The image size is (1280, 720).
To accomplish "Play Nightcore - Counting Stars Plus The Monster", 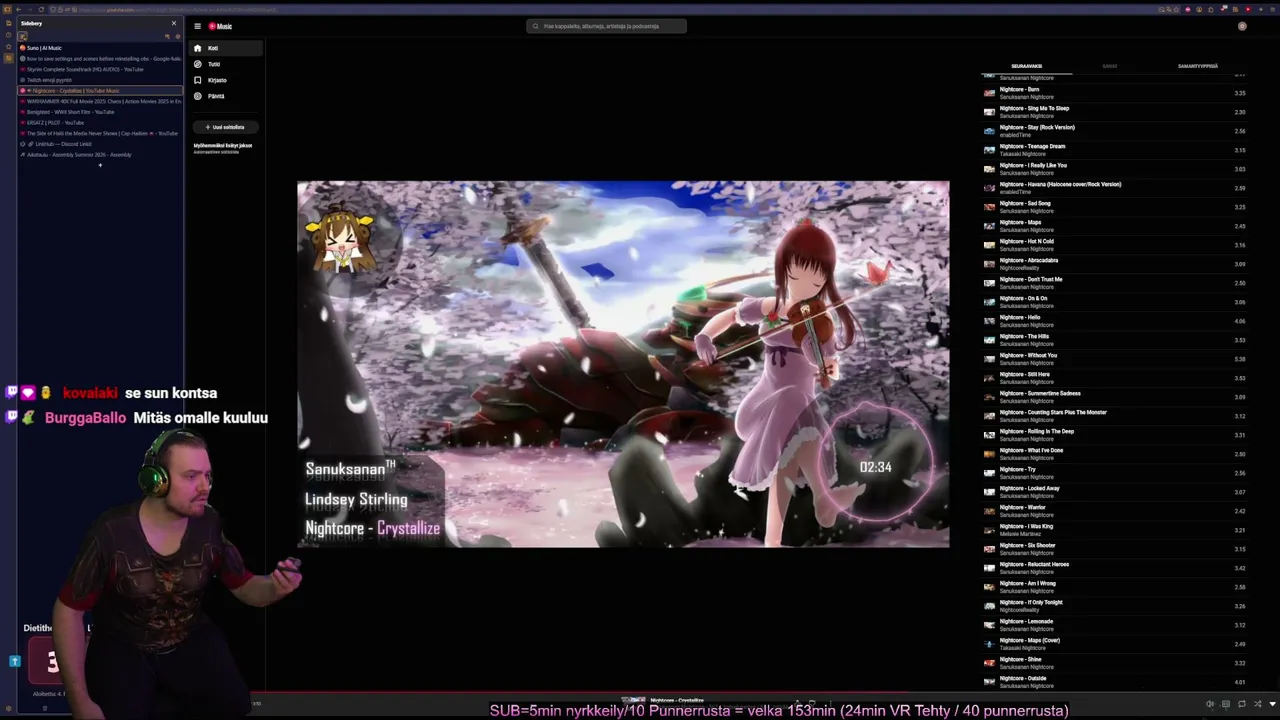I will pos(1114,416).
